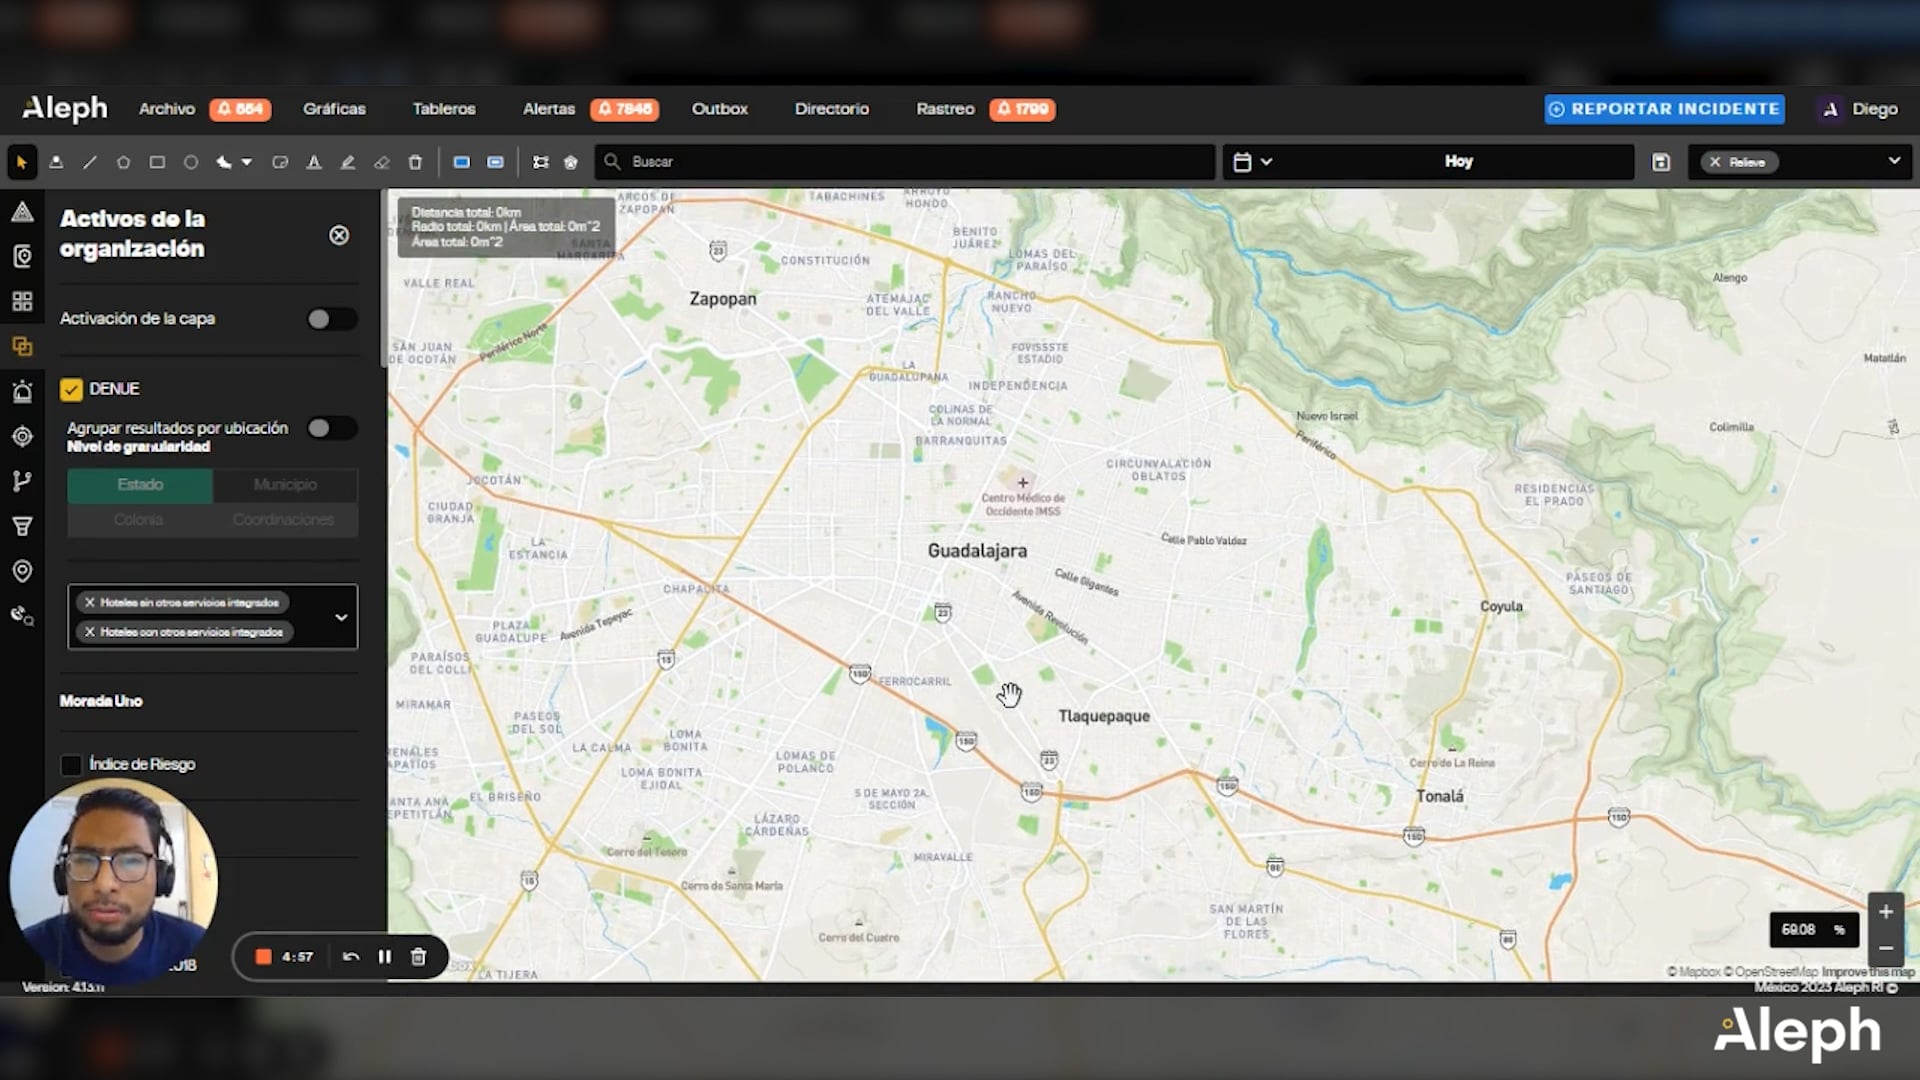Viewport: 1920px width, 1080px height.
Task: Click the stamp marker tool
Action: [x=56, y=162]
